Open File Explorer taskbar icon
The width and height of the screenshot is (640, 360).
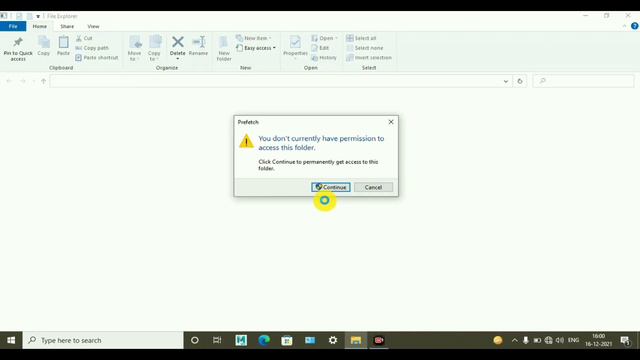(356, 340)
